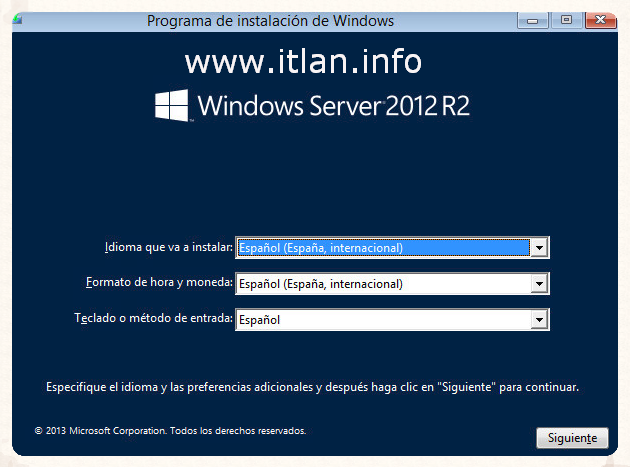Open the "Idioma que va a instalar" dropdown arrow
630x467 pixels.
[x=540, y=248]
